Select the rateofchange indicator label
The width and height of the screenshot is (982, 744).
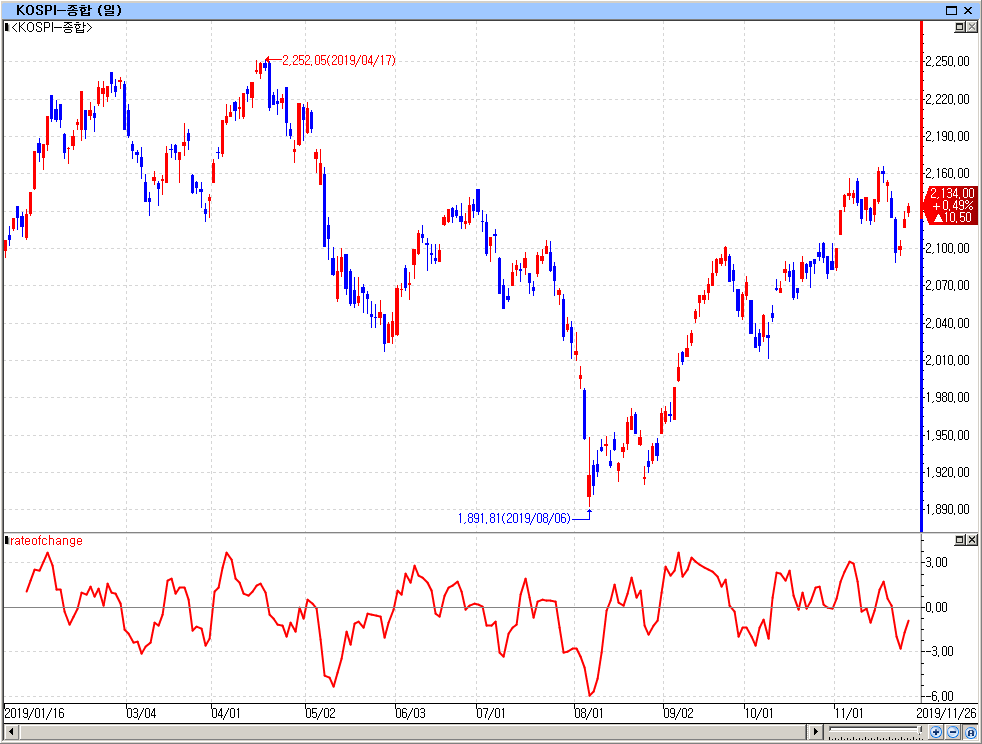coord(46,540)
